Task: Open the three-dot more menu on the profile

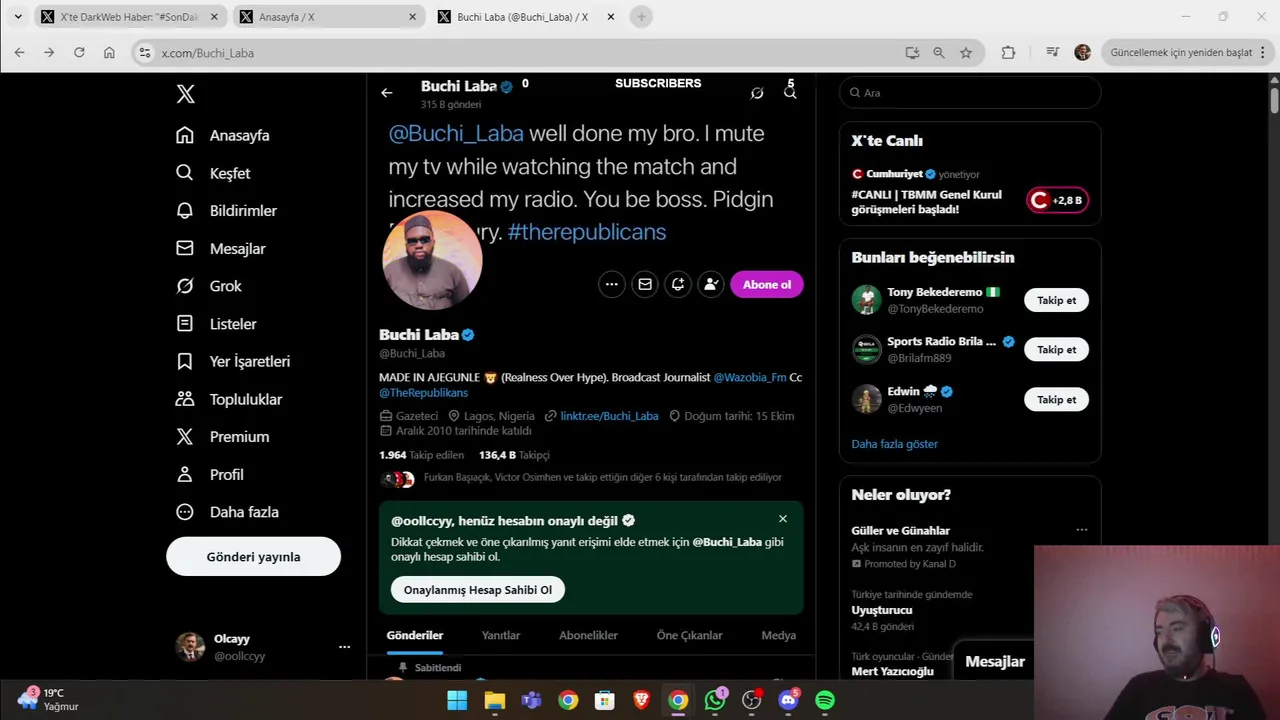Action: click(x=611, y=284)
